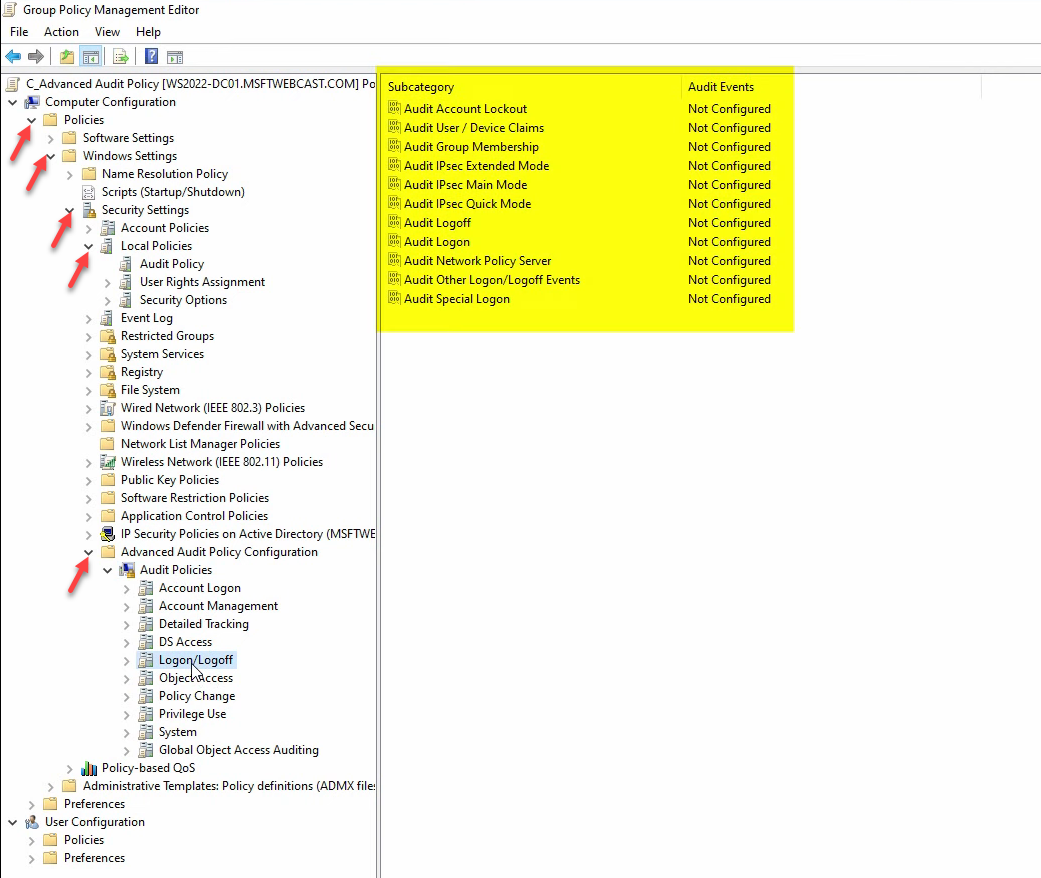
Task: Select the DS Access tree item
Action: click(185, 642)
